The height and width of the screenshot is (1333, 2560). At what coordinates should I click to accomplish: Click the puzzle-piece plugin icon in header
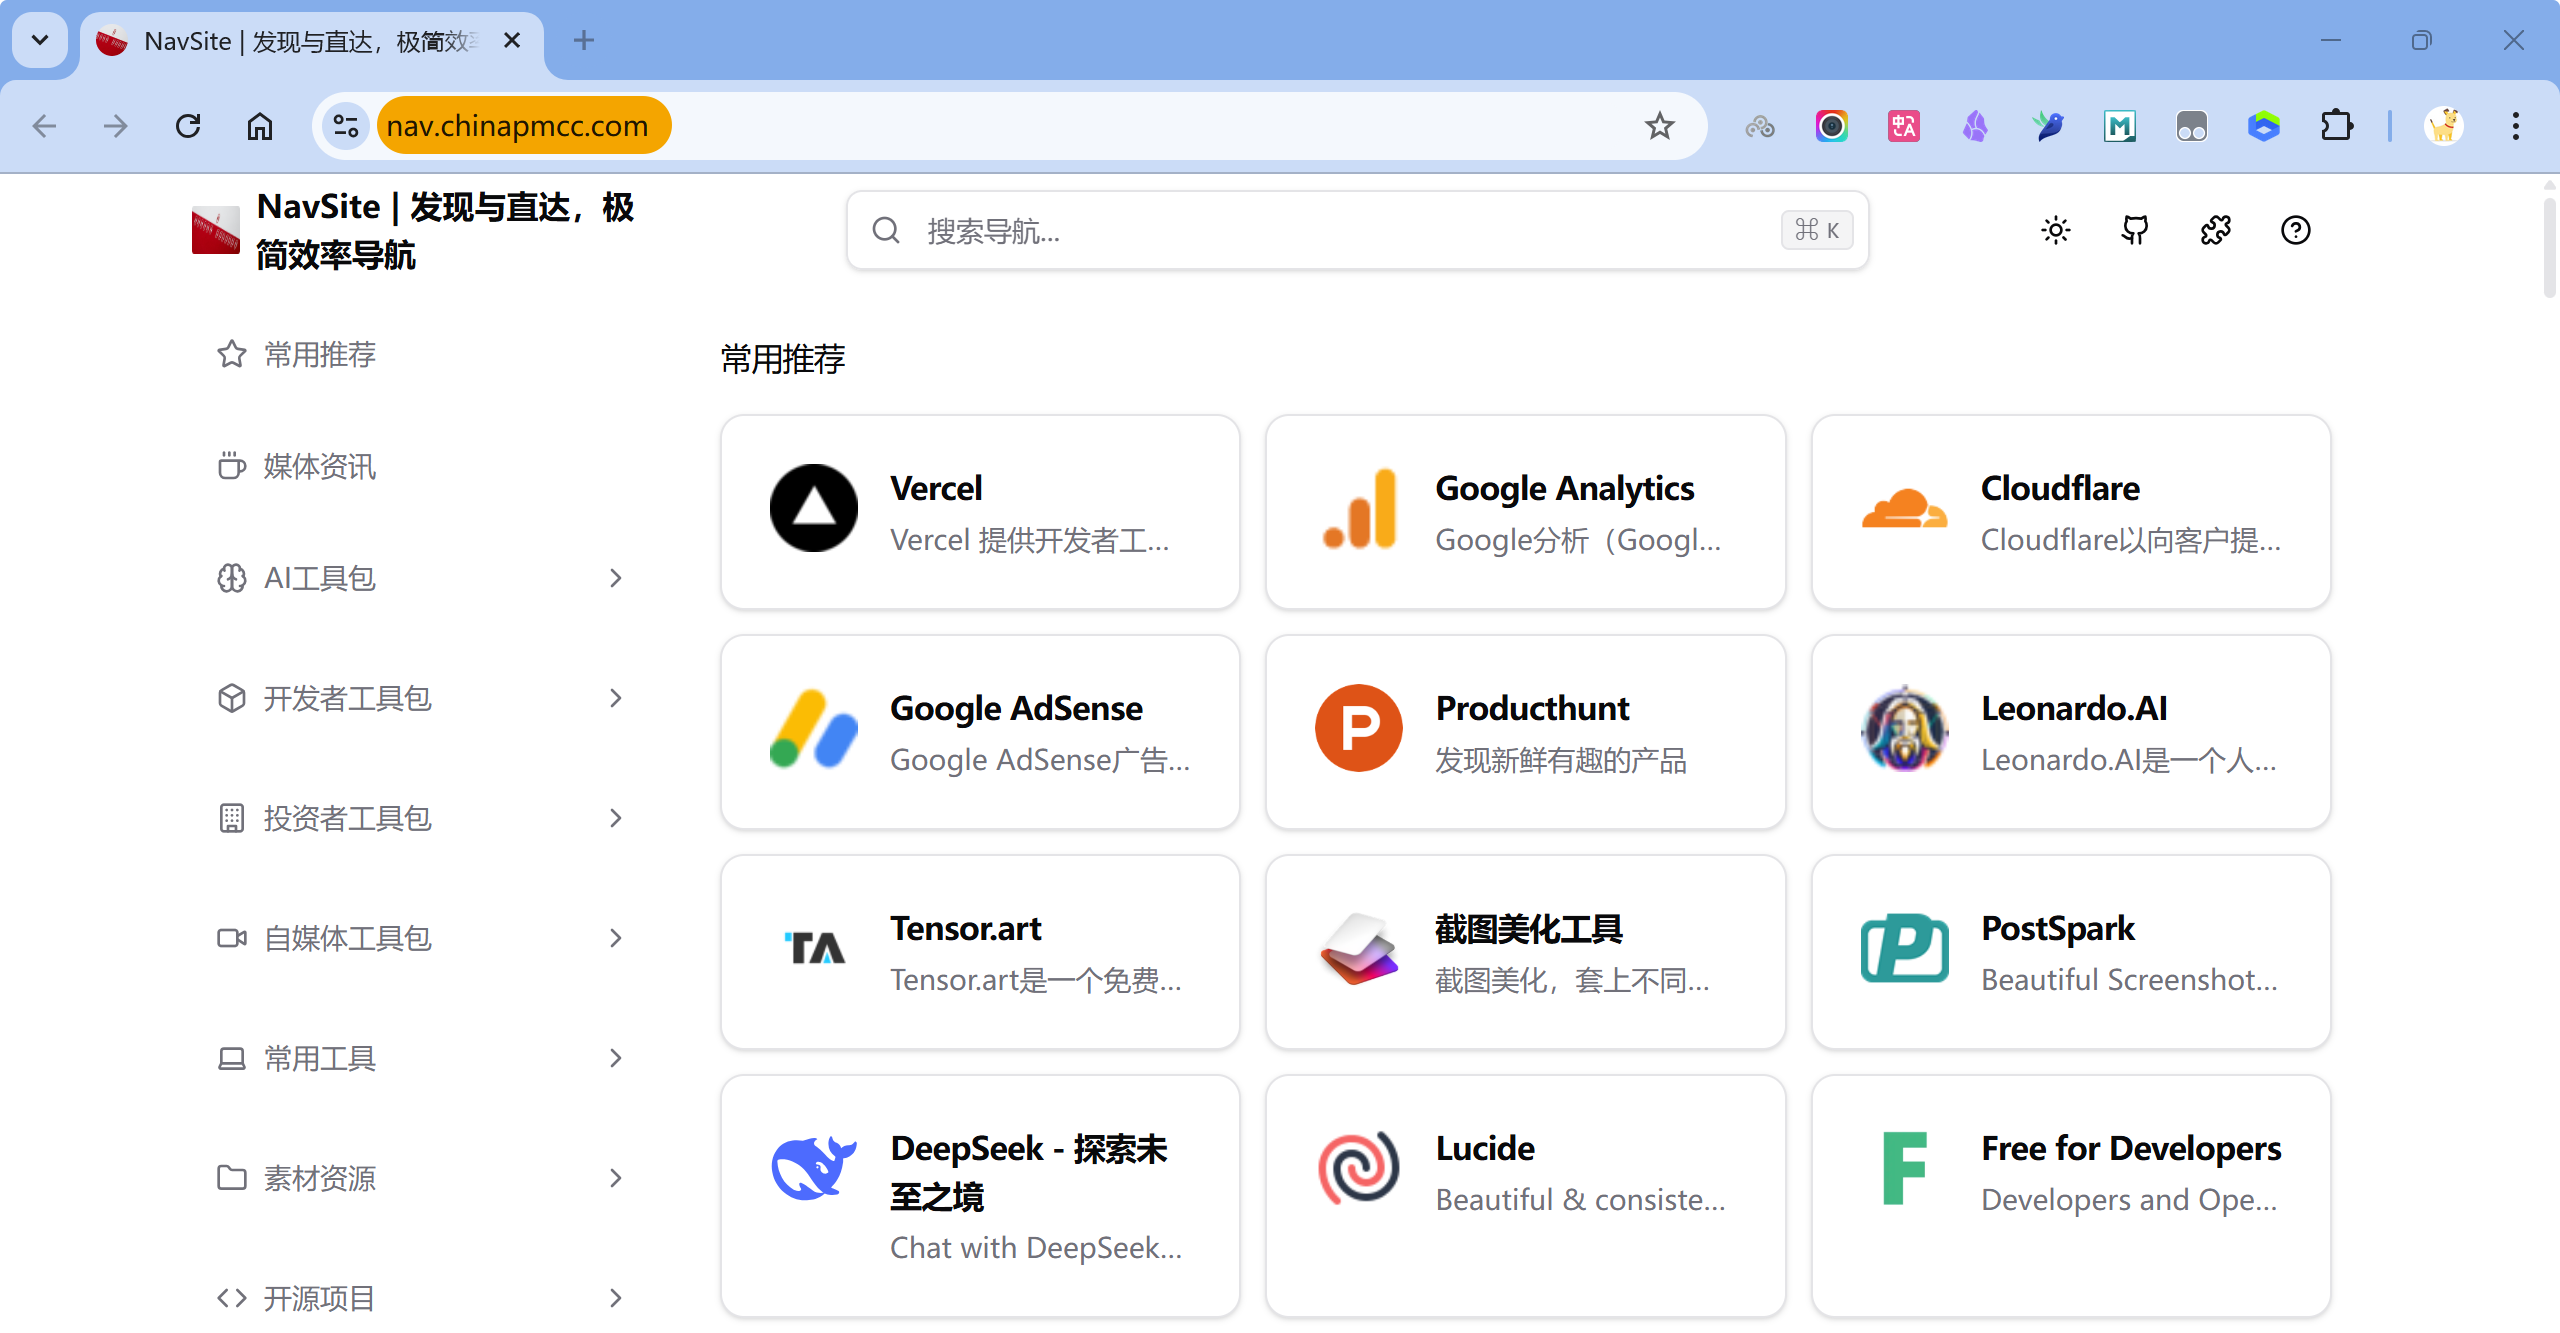coord(2215,231)
